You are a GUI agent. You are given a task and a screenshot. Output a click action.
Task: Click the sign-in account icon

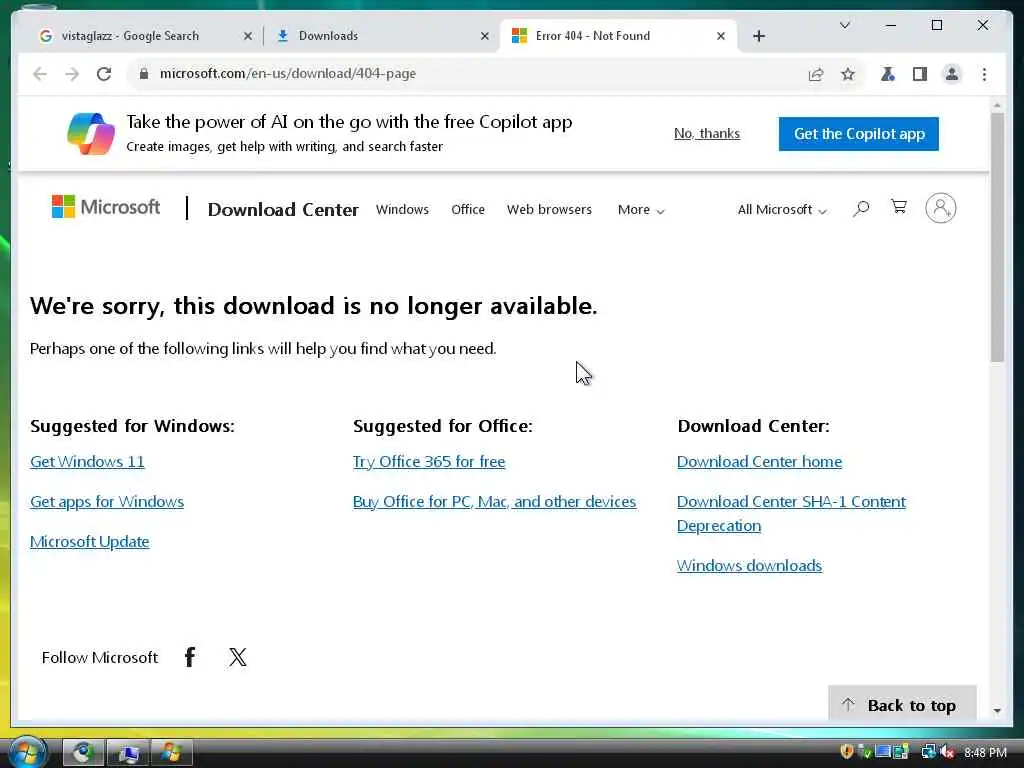[x=940, y=208]
